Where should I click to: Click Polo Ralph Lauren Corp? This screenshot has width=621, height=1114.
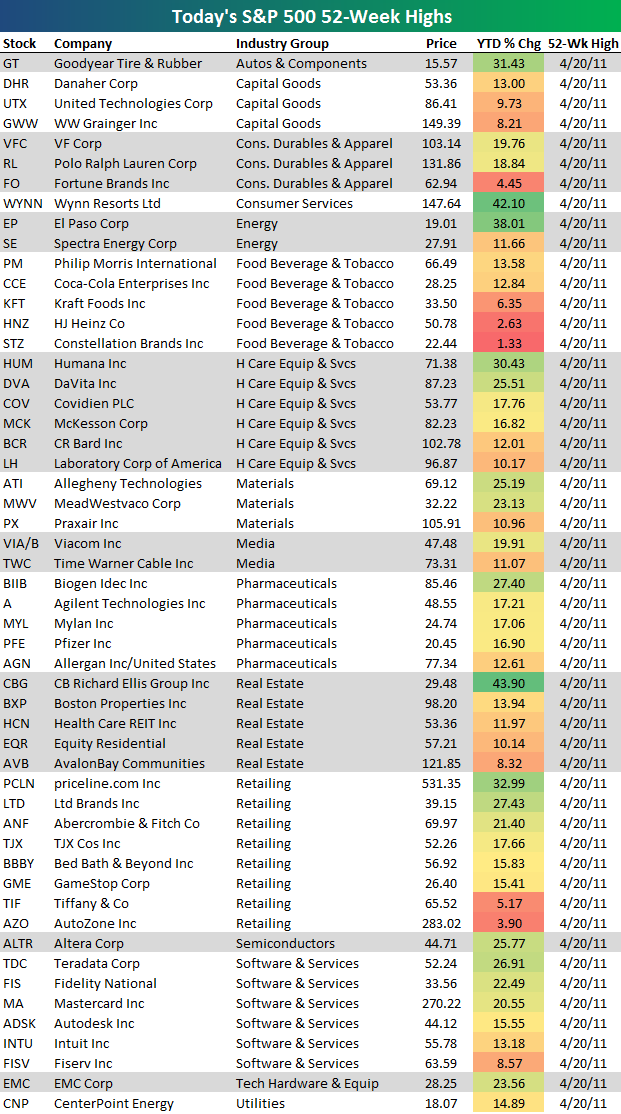(x=125, y=163)
